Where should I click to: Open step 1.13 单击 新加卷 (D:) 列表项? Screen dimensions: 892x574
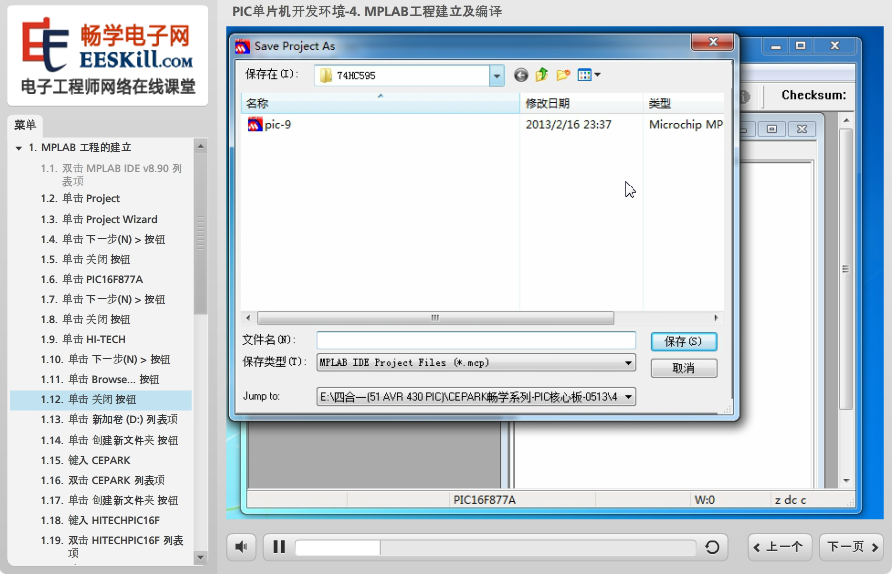[x=109, y=419]
